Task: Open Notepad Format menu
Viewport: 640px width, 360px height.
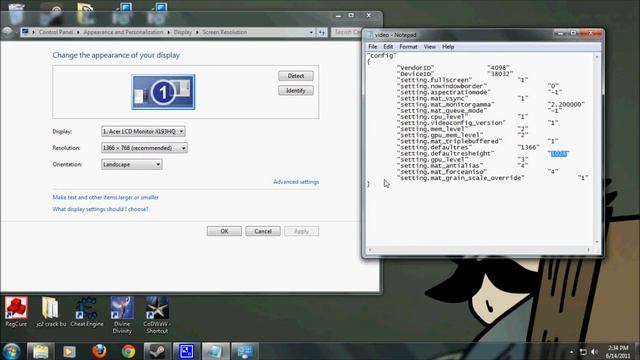Action: coord(408,47)
